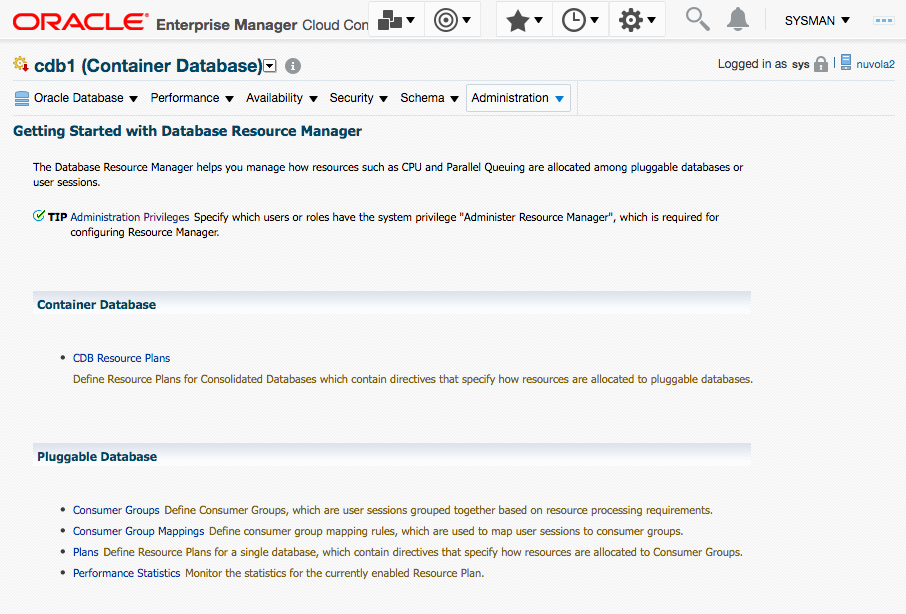Open the Favorites star menu
The width and height of the screenshot is (906, 614).
(525, 20)
